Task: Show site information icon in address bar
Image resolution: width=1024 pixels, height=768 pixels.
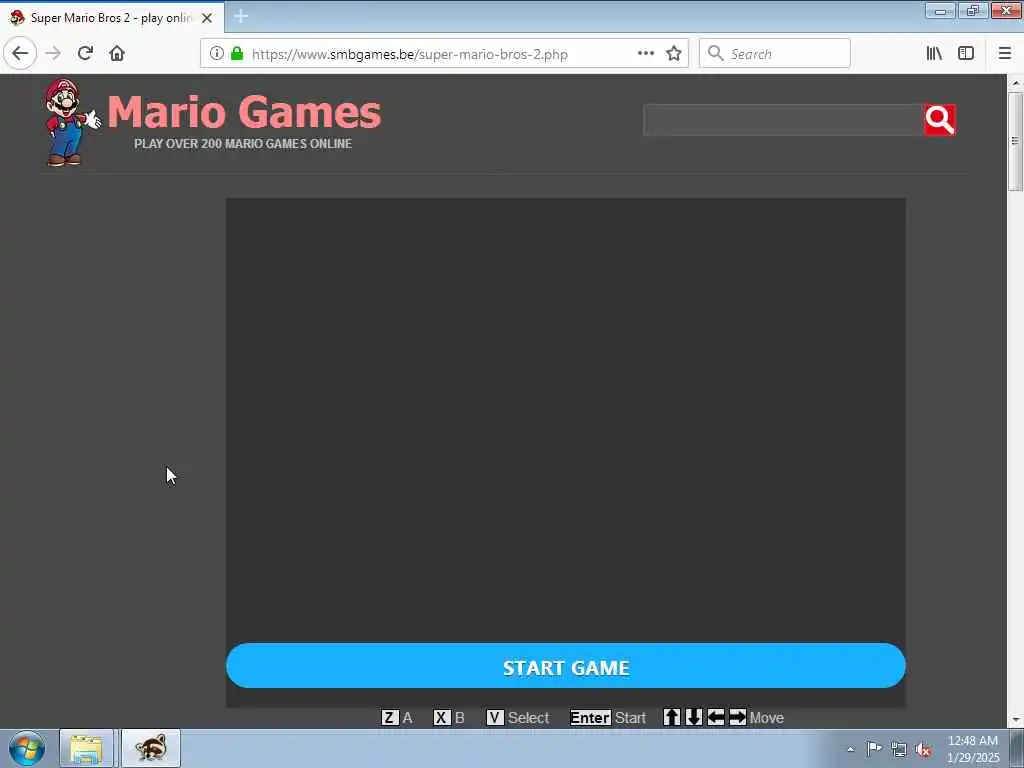Action: (x=217, y=54)
